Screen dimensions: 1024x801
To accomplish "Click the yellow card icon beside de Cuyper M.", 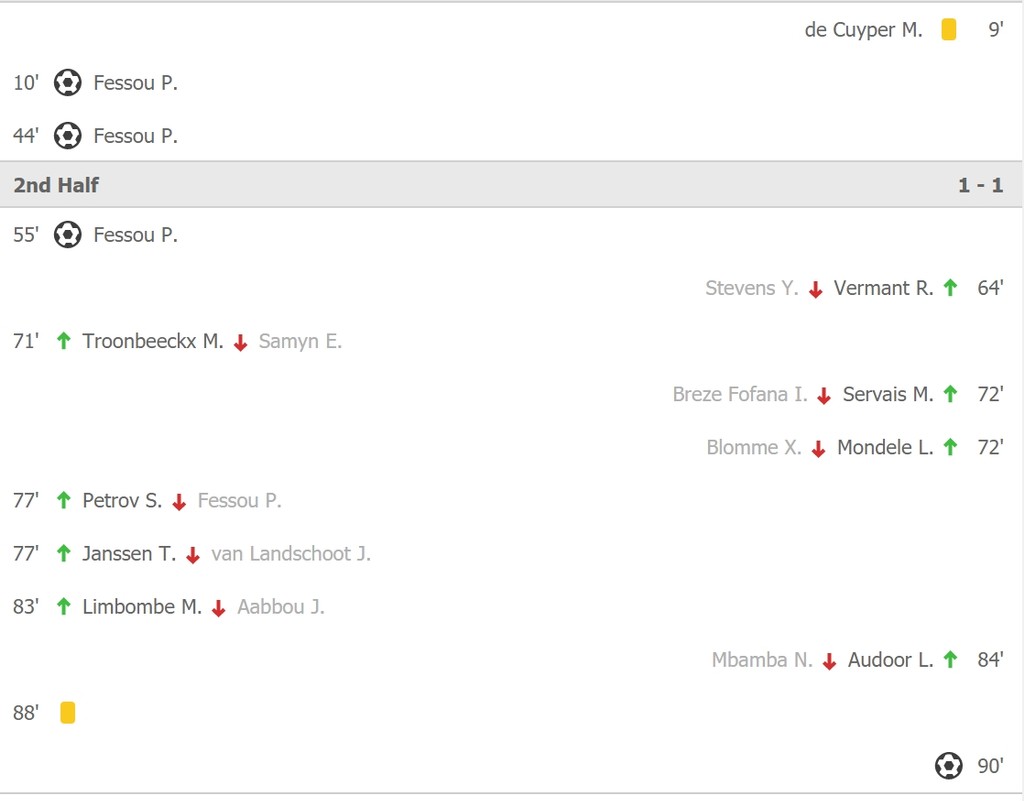I will point(948,30).
